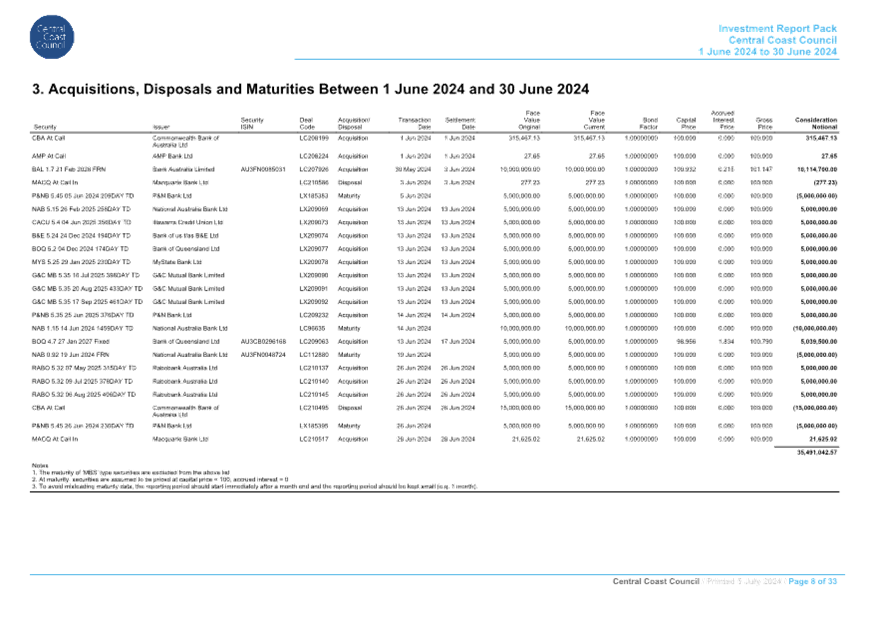
Task: Click issuer 'AMP Bank Ltd'
Action: [x=173, y=156]
